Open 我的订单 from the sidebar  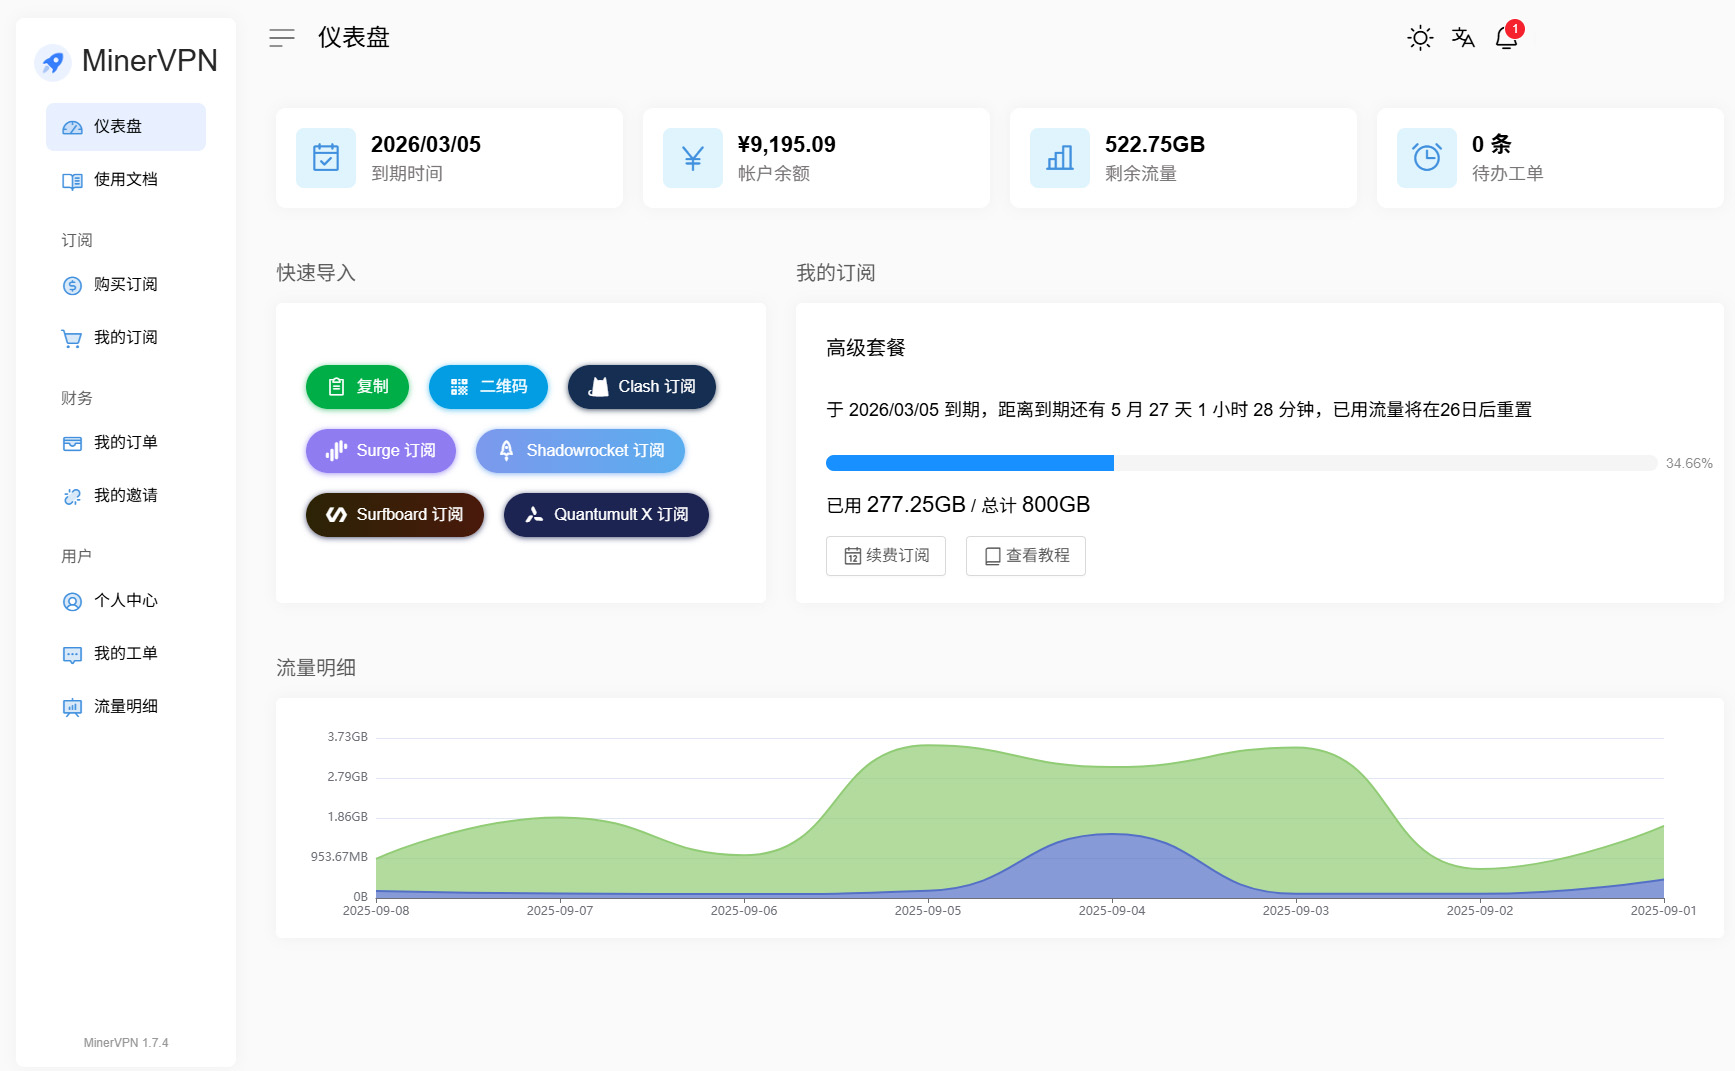pyautogui.click(x=125, y=443)
